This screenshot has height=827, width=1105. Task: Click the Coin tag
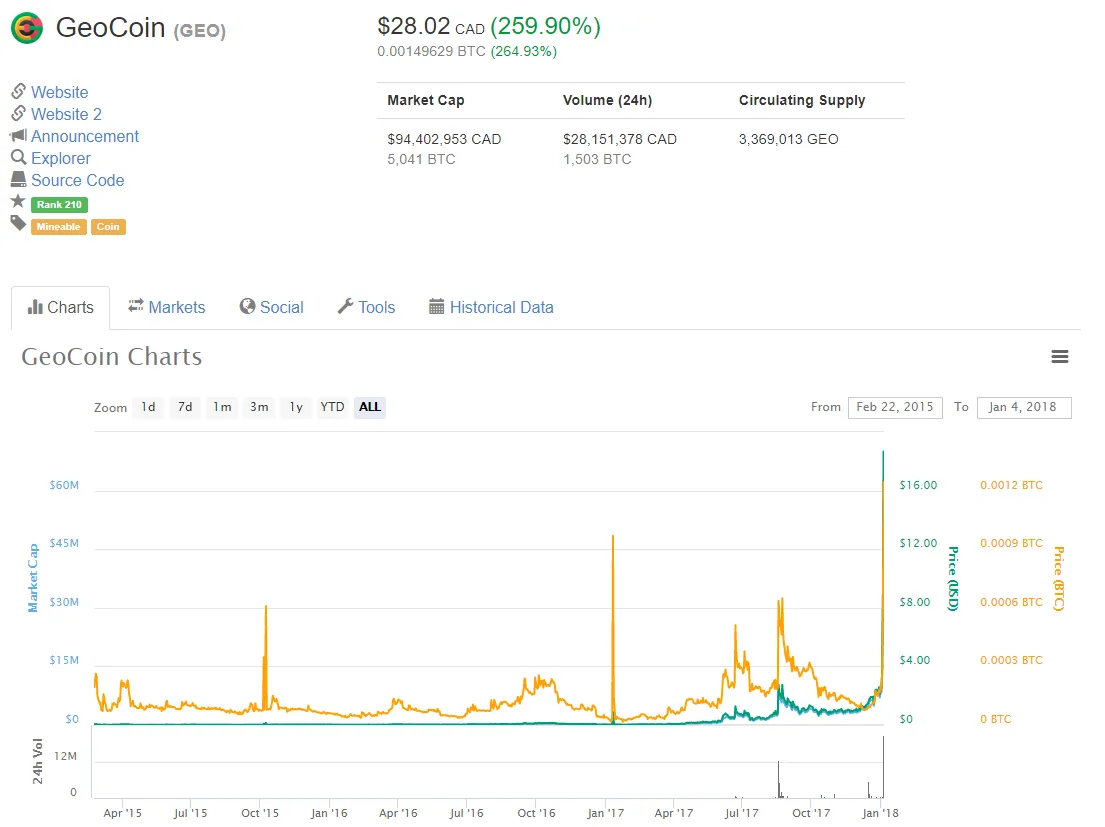(108, 227)
